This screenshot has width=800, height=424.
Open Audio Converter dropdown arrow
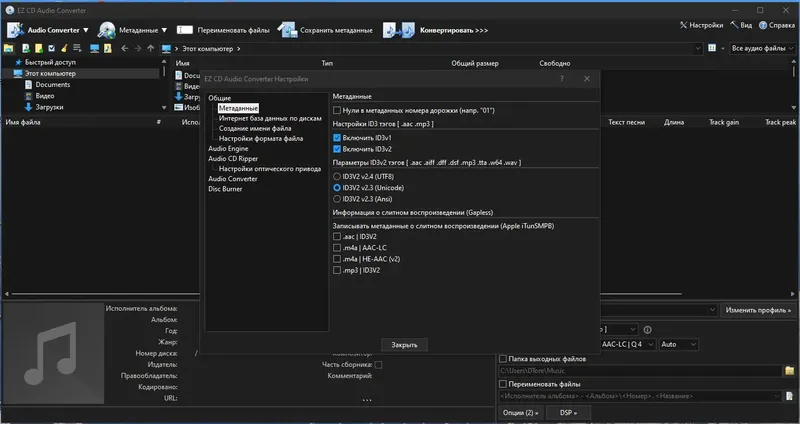[x=86, y=30]
